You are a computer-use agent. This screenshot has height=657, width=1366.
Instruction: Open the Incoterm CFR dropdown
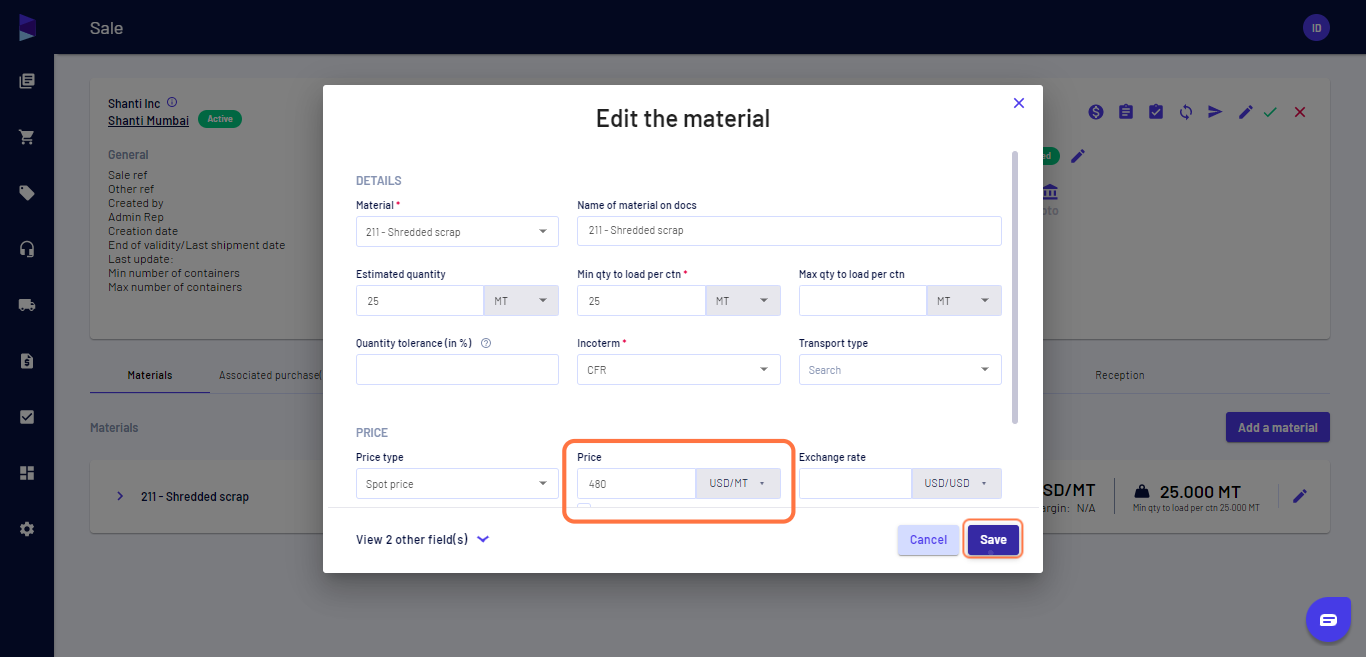click(679, 369)
